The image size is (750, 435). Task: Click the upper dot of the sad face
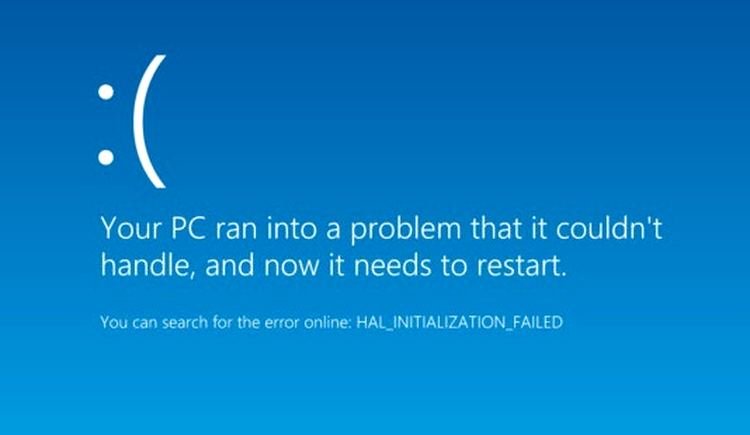pos(106,92)
